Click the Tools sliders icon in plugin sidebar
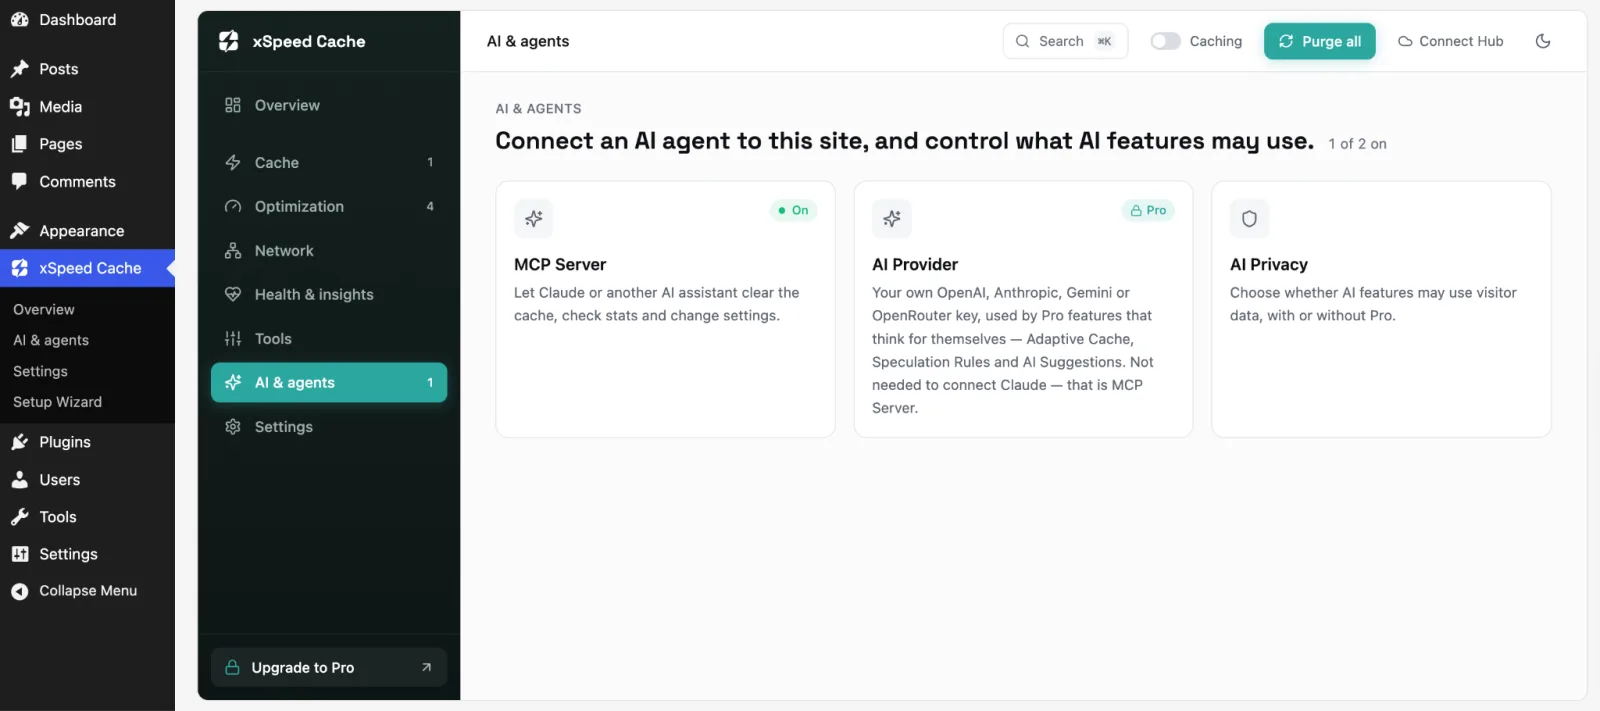This screenshot has height=711, width=1600. [233, 339]
